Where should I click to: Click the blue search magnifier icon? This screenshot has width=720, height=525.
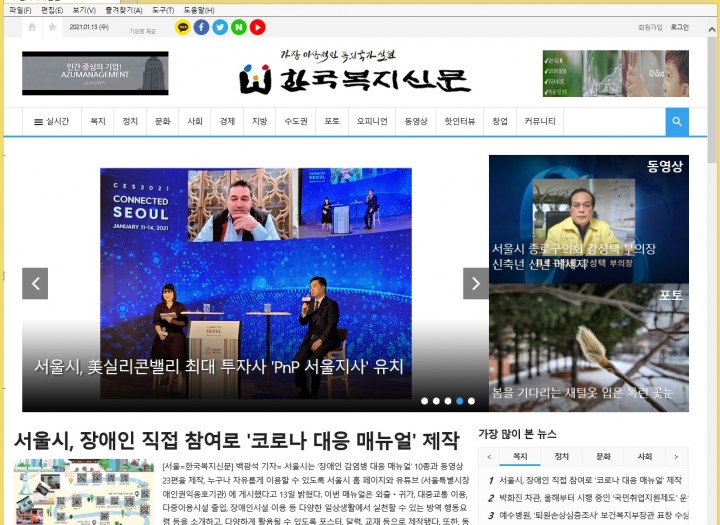677,122
